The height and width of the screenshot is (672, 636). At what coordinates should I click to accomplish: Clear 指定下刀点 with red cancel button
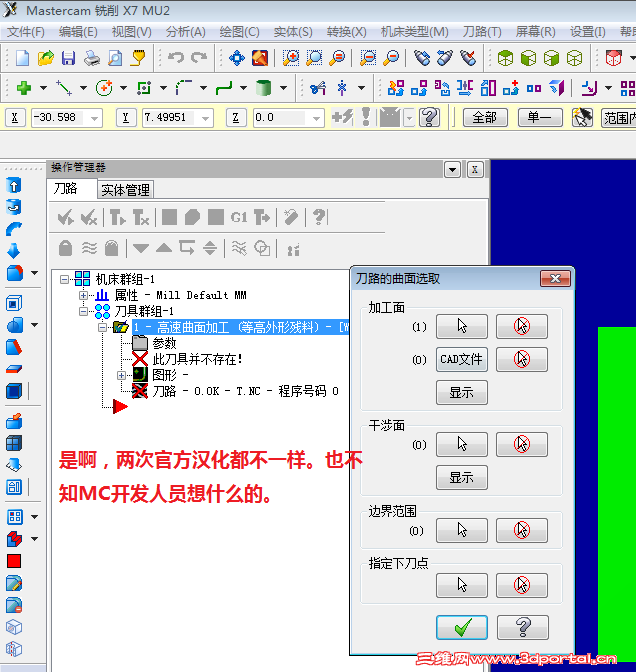[522, 585]
